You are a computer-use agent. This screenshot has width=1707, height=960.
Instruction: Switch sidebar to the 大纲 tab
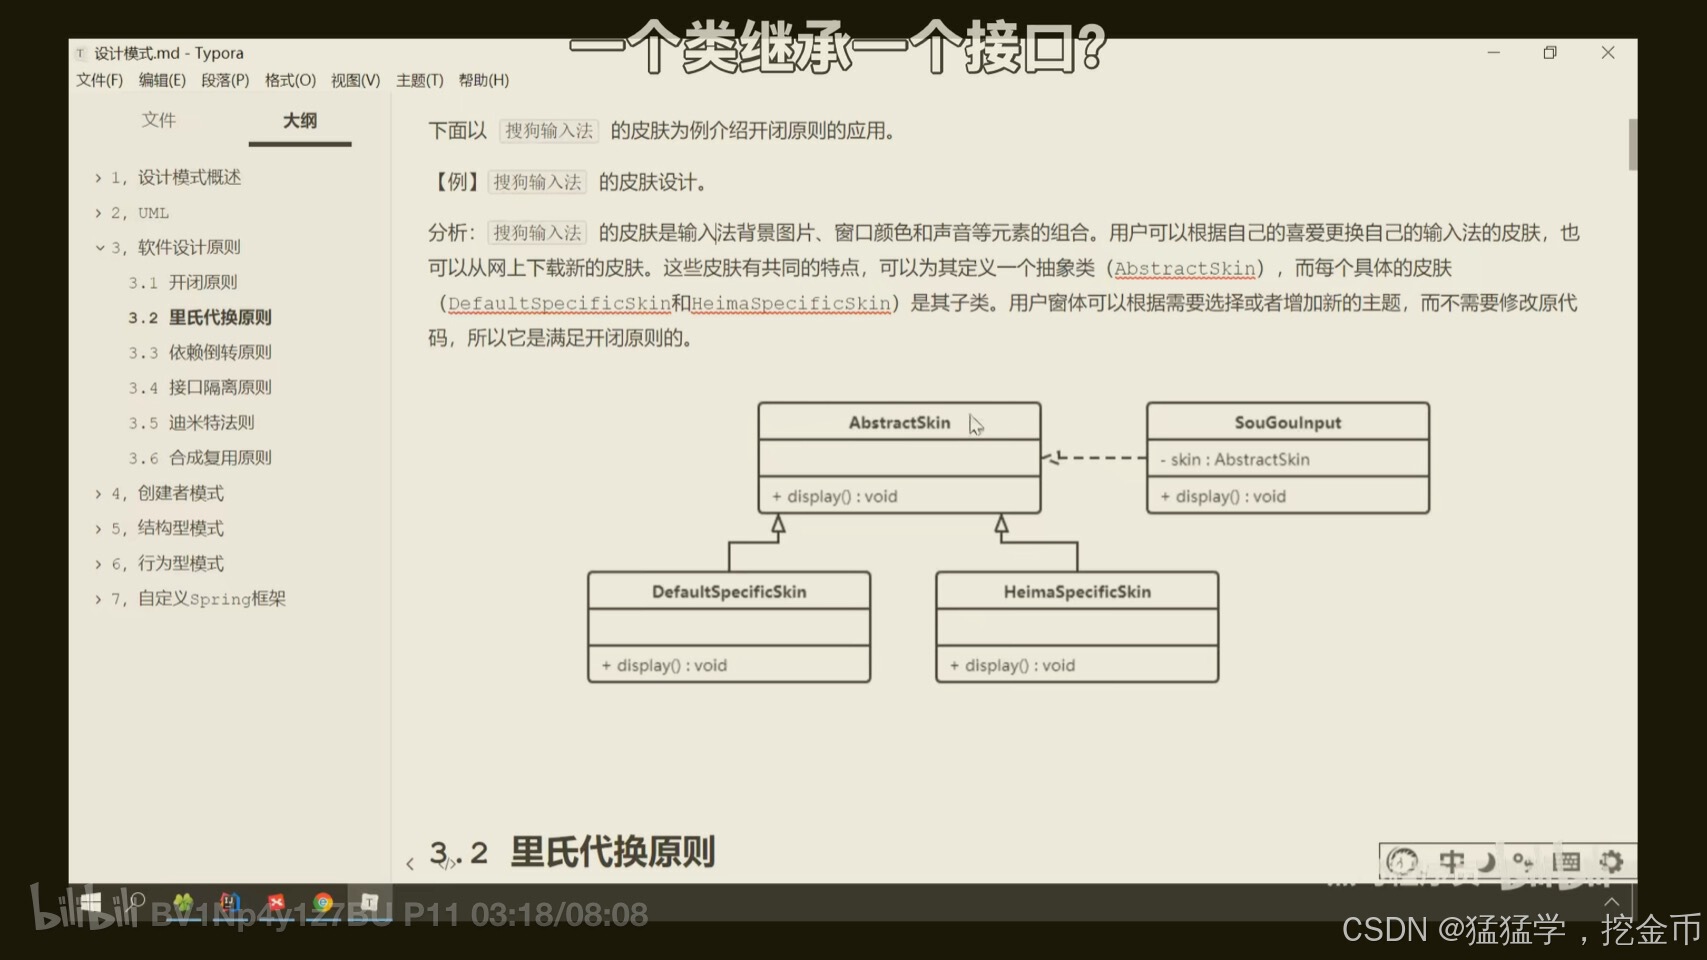[x=300, y=121]
